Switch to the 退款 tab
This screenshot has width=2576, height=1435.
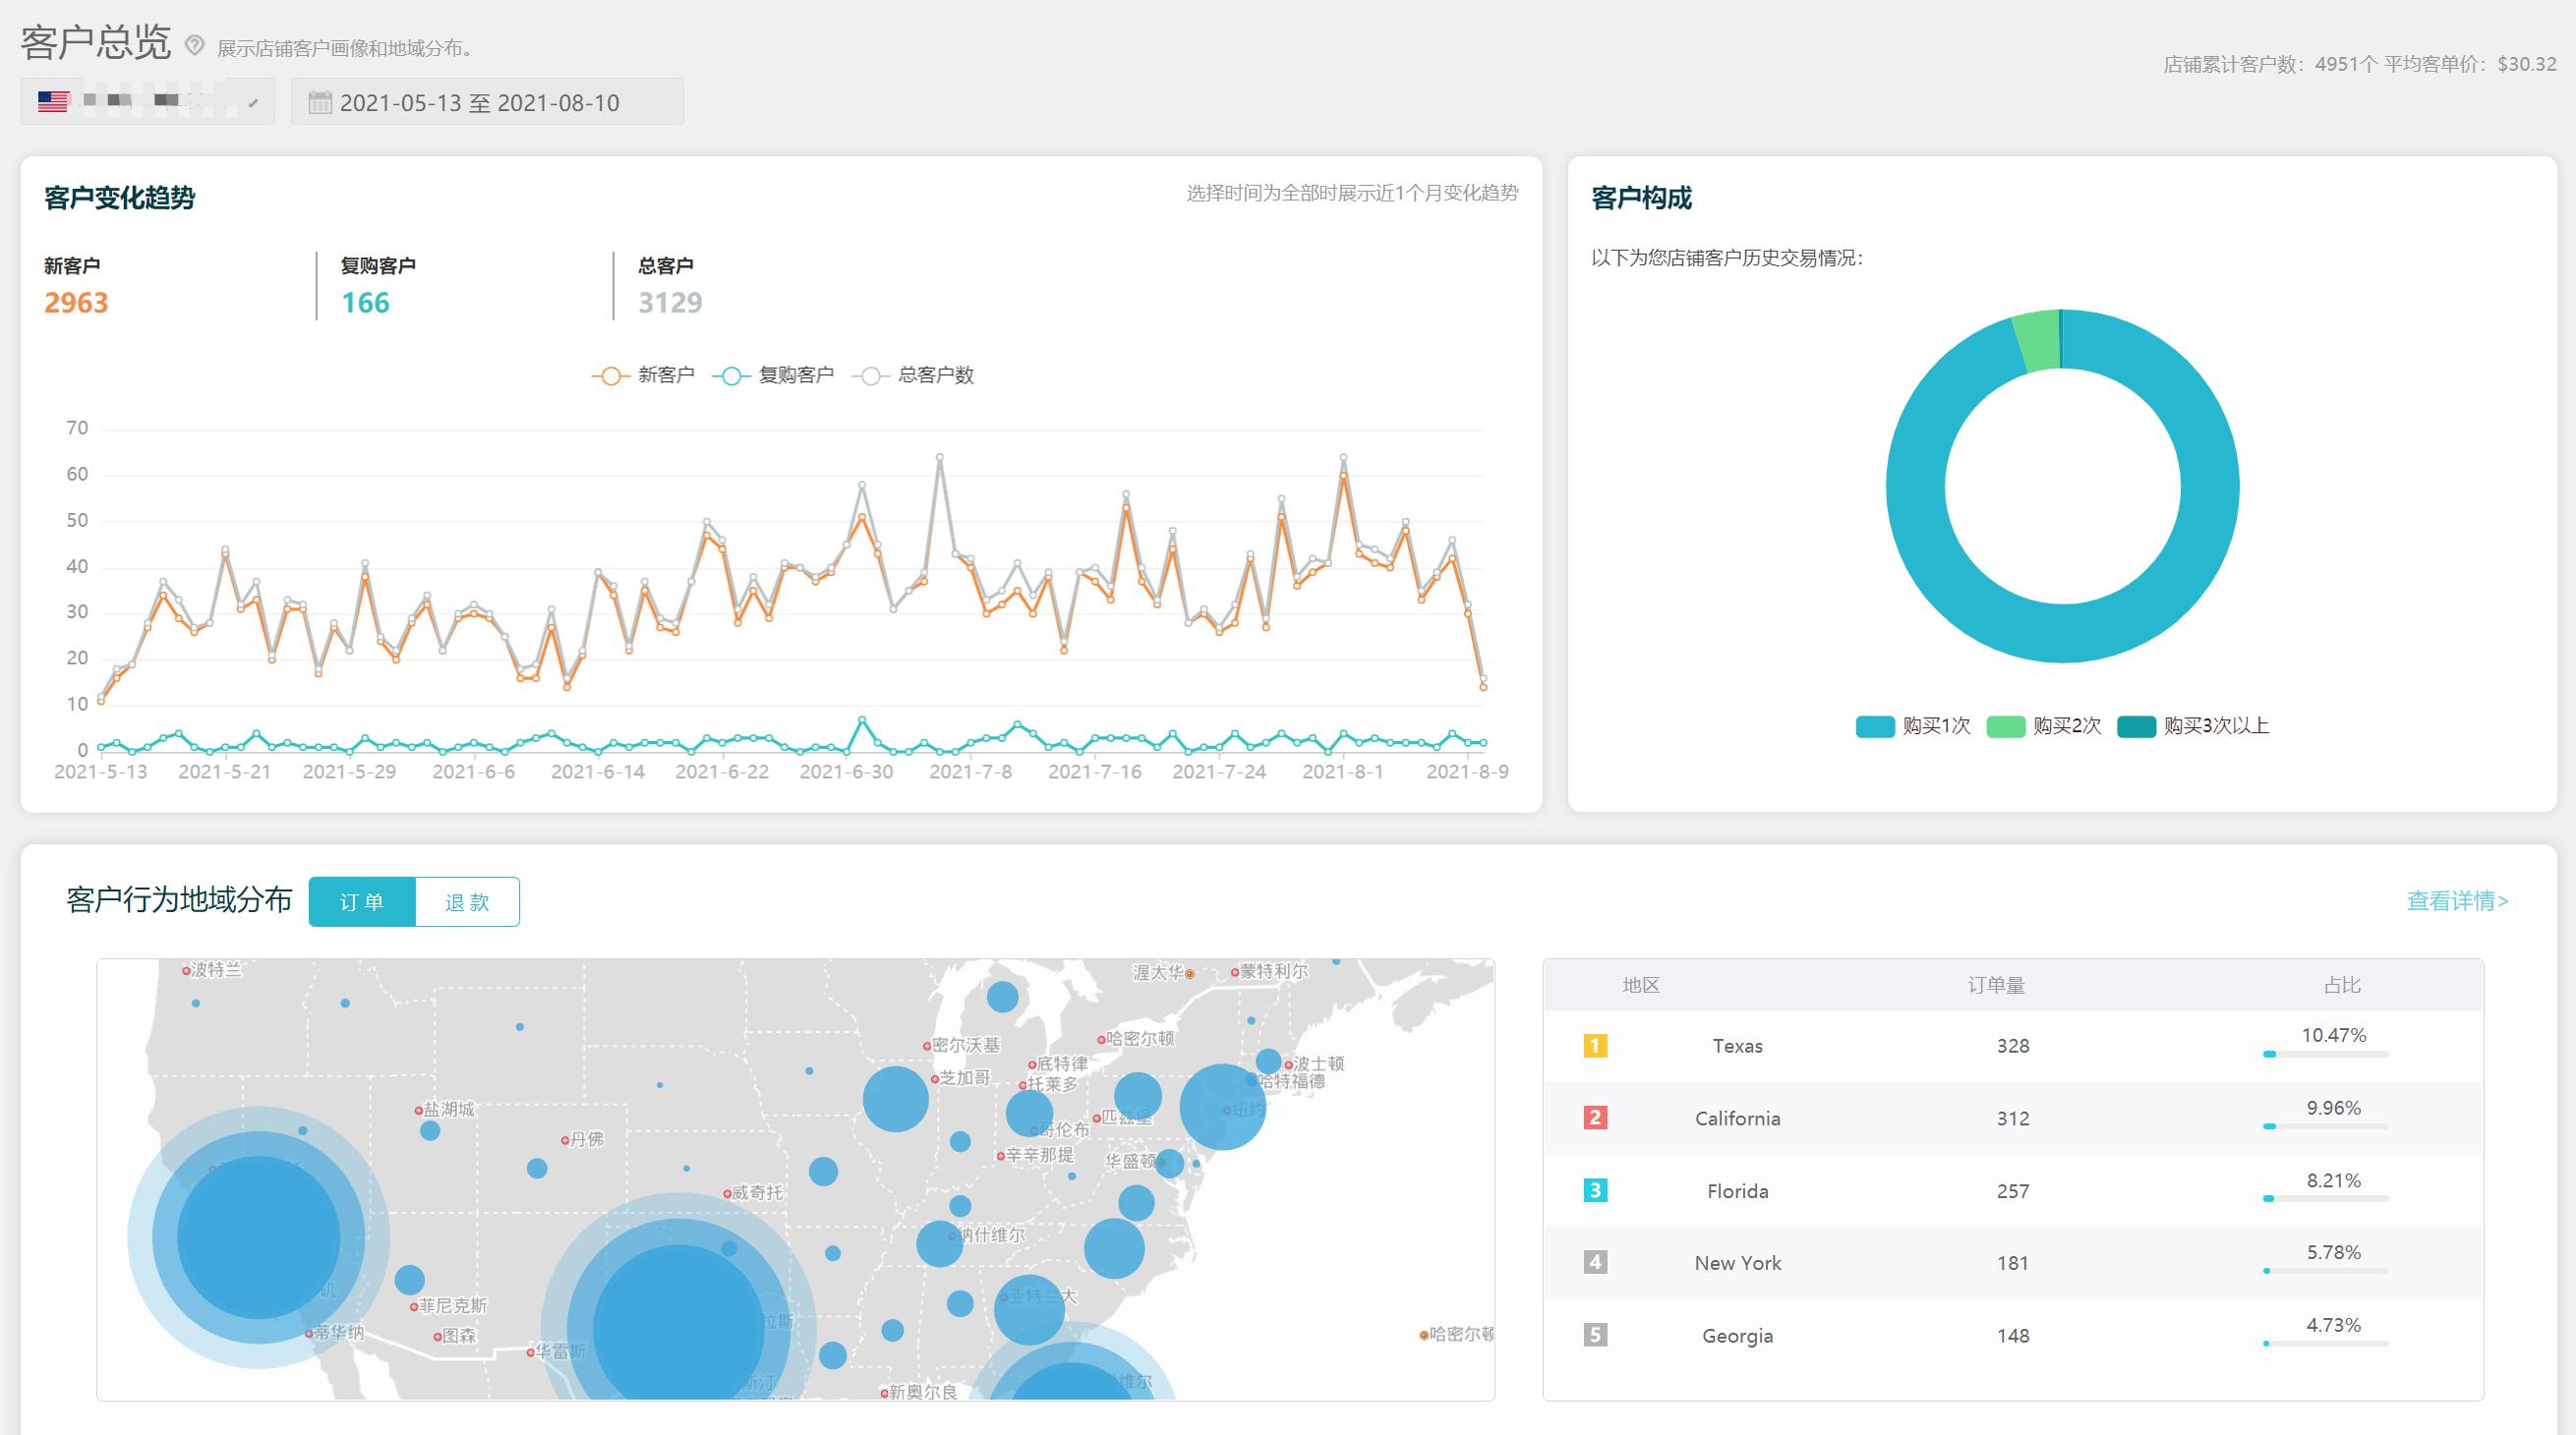click(x=467, y=902)
